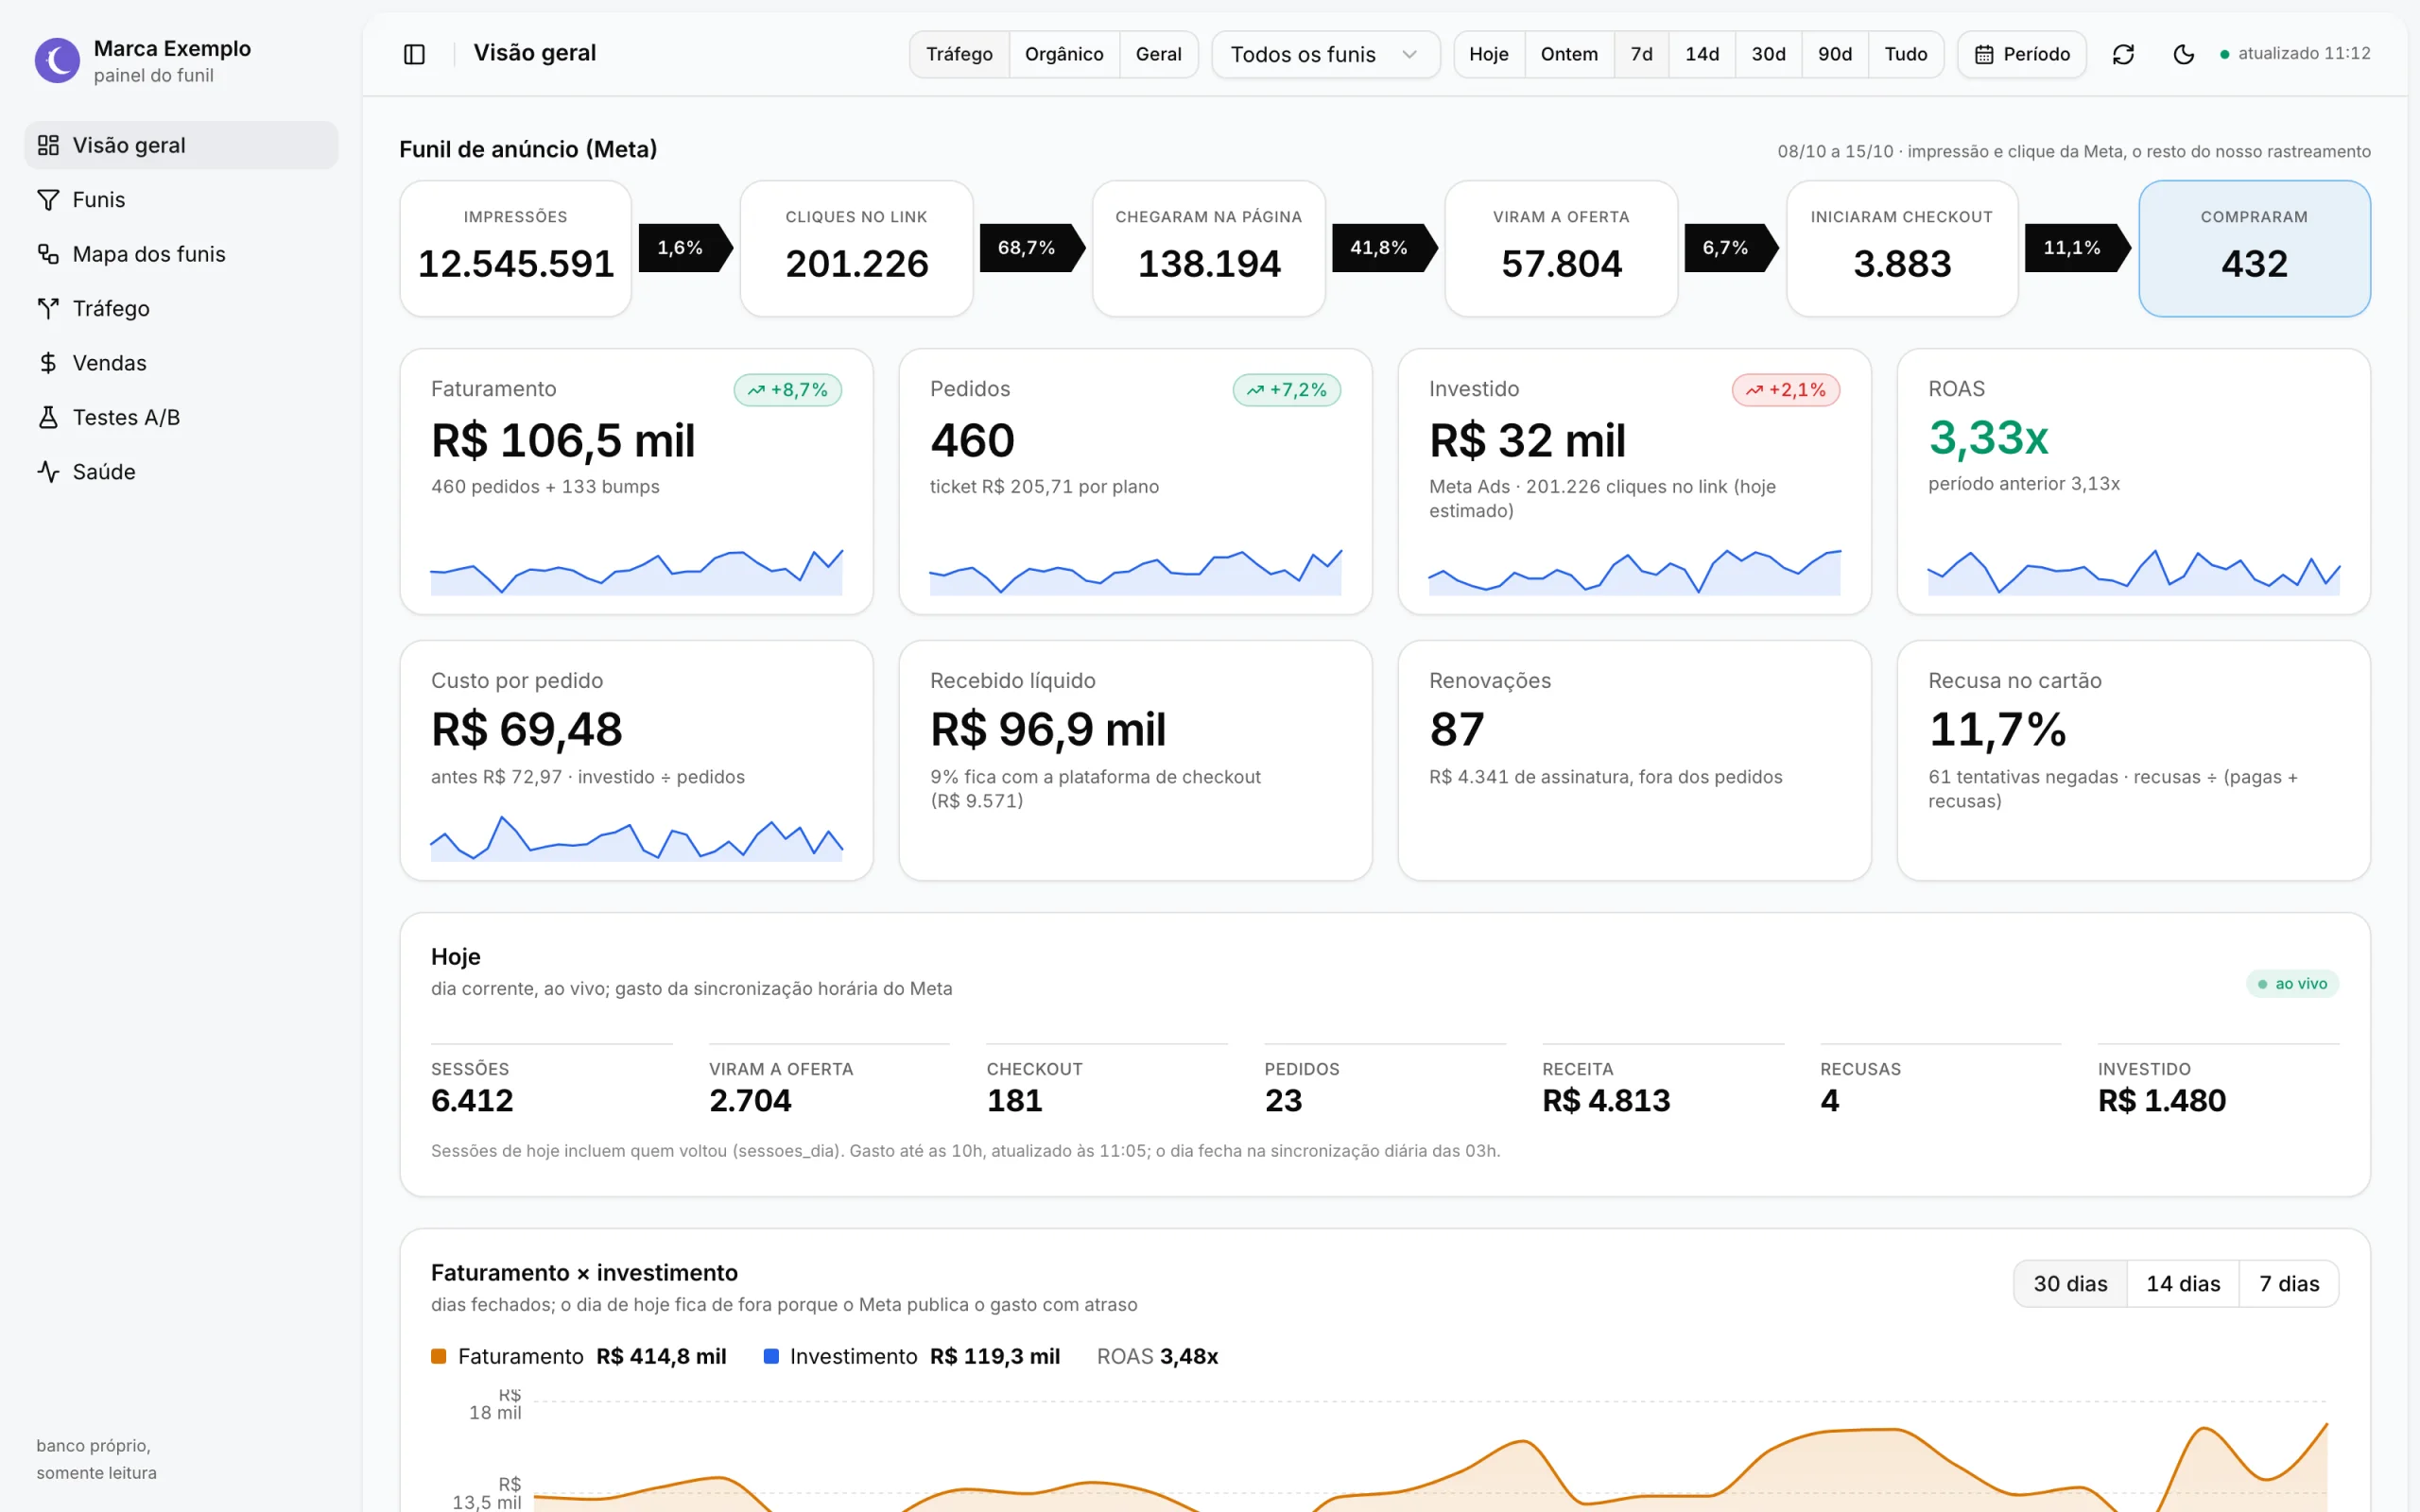Select the 30d time range tab

click(x=1768, y=54)
